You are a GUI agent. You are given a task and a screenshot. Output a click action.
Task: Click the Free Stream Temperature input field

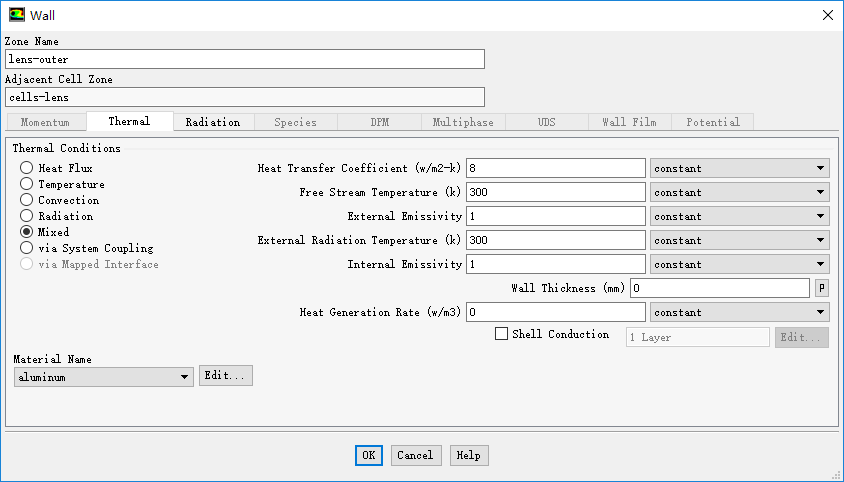pos(555,192)
